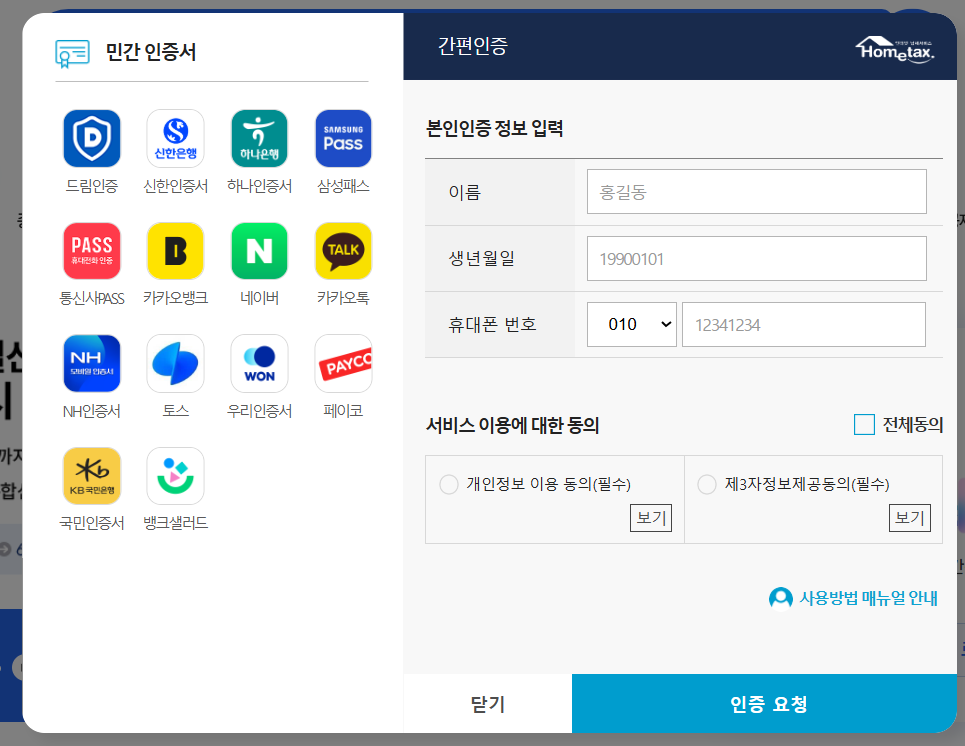Click the 인증 요청 button
Viewport: 965px width, 746px height.
[764, 704]
